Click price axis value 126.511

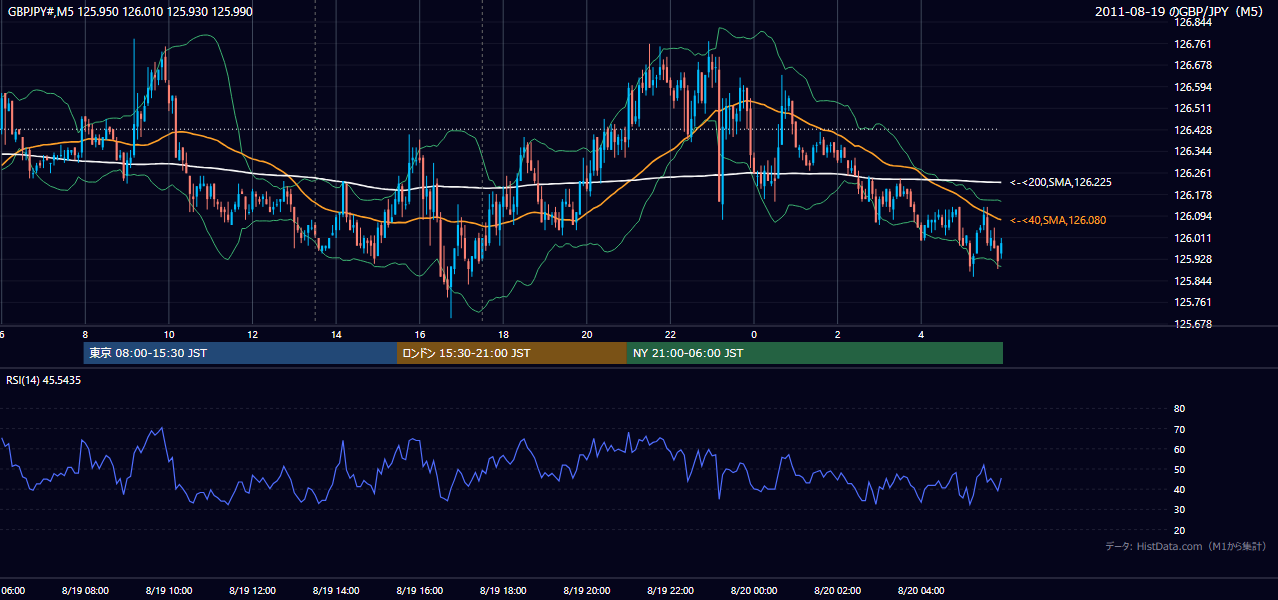pyautogui.click(x=1193, y=108)
